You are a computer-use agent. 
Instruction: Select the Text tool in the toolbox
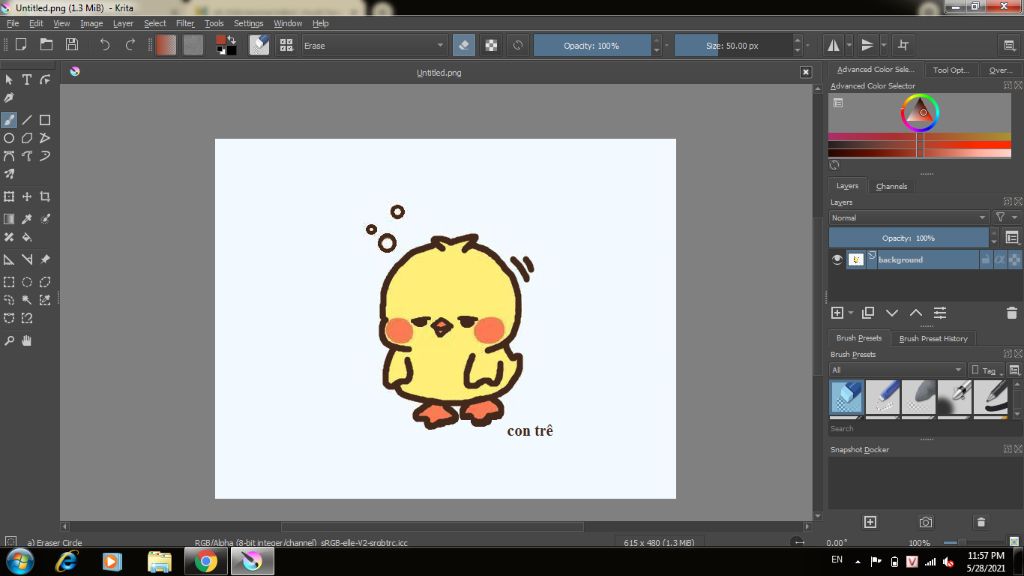[x=27, y=80]
